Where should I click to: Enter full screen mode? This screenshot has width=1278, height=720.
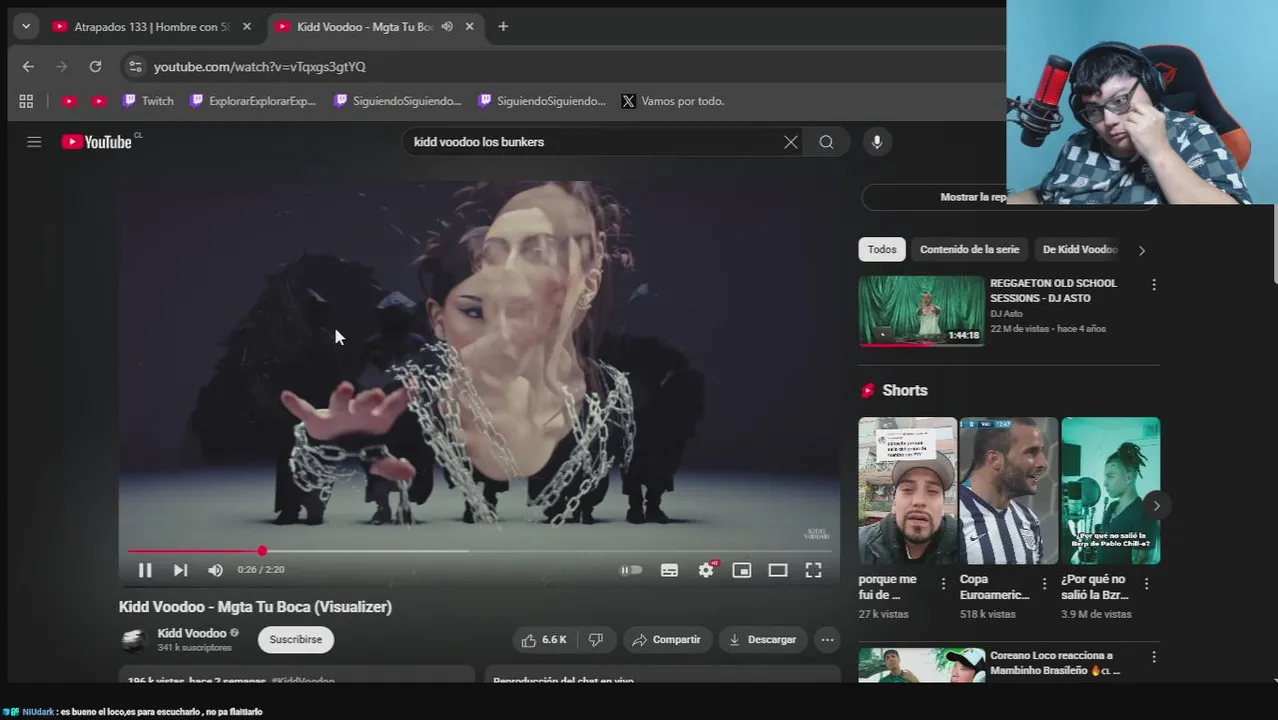point(814,570)
